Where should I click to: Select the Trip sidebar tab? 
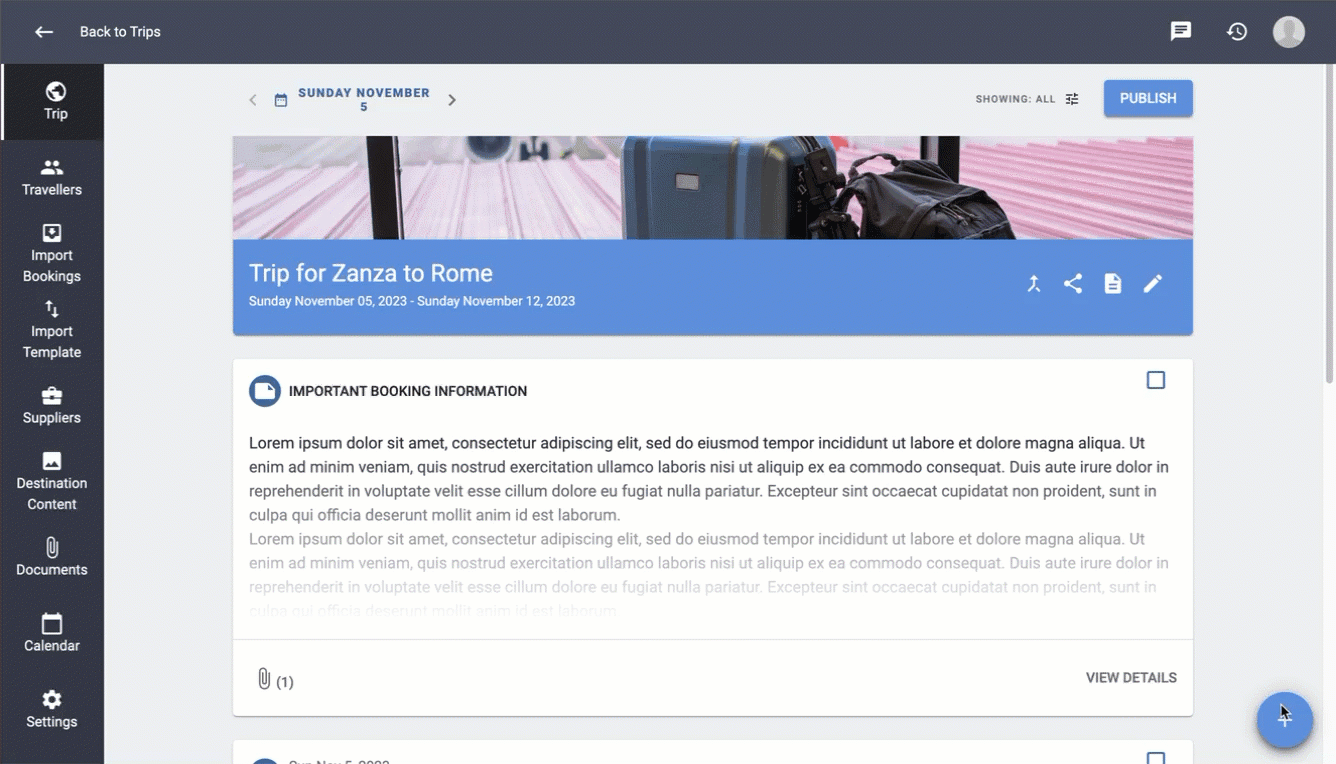point(53,102)
